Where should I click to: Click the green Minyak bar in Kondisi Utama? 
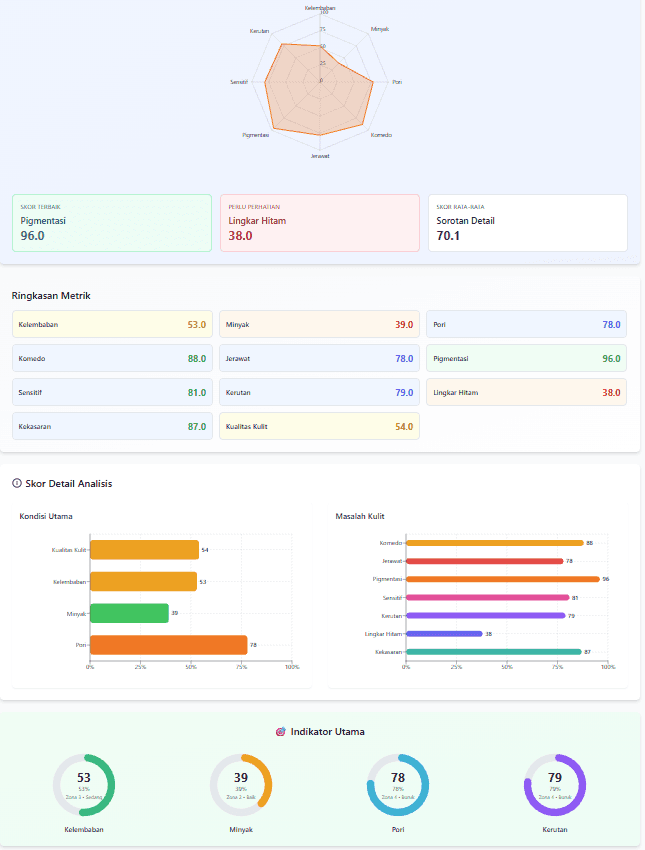(x=129, y=613)
